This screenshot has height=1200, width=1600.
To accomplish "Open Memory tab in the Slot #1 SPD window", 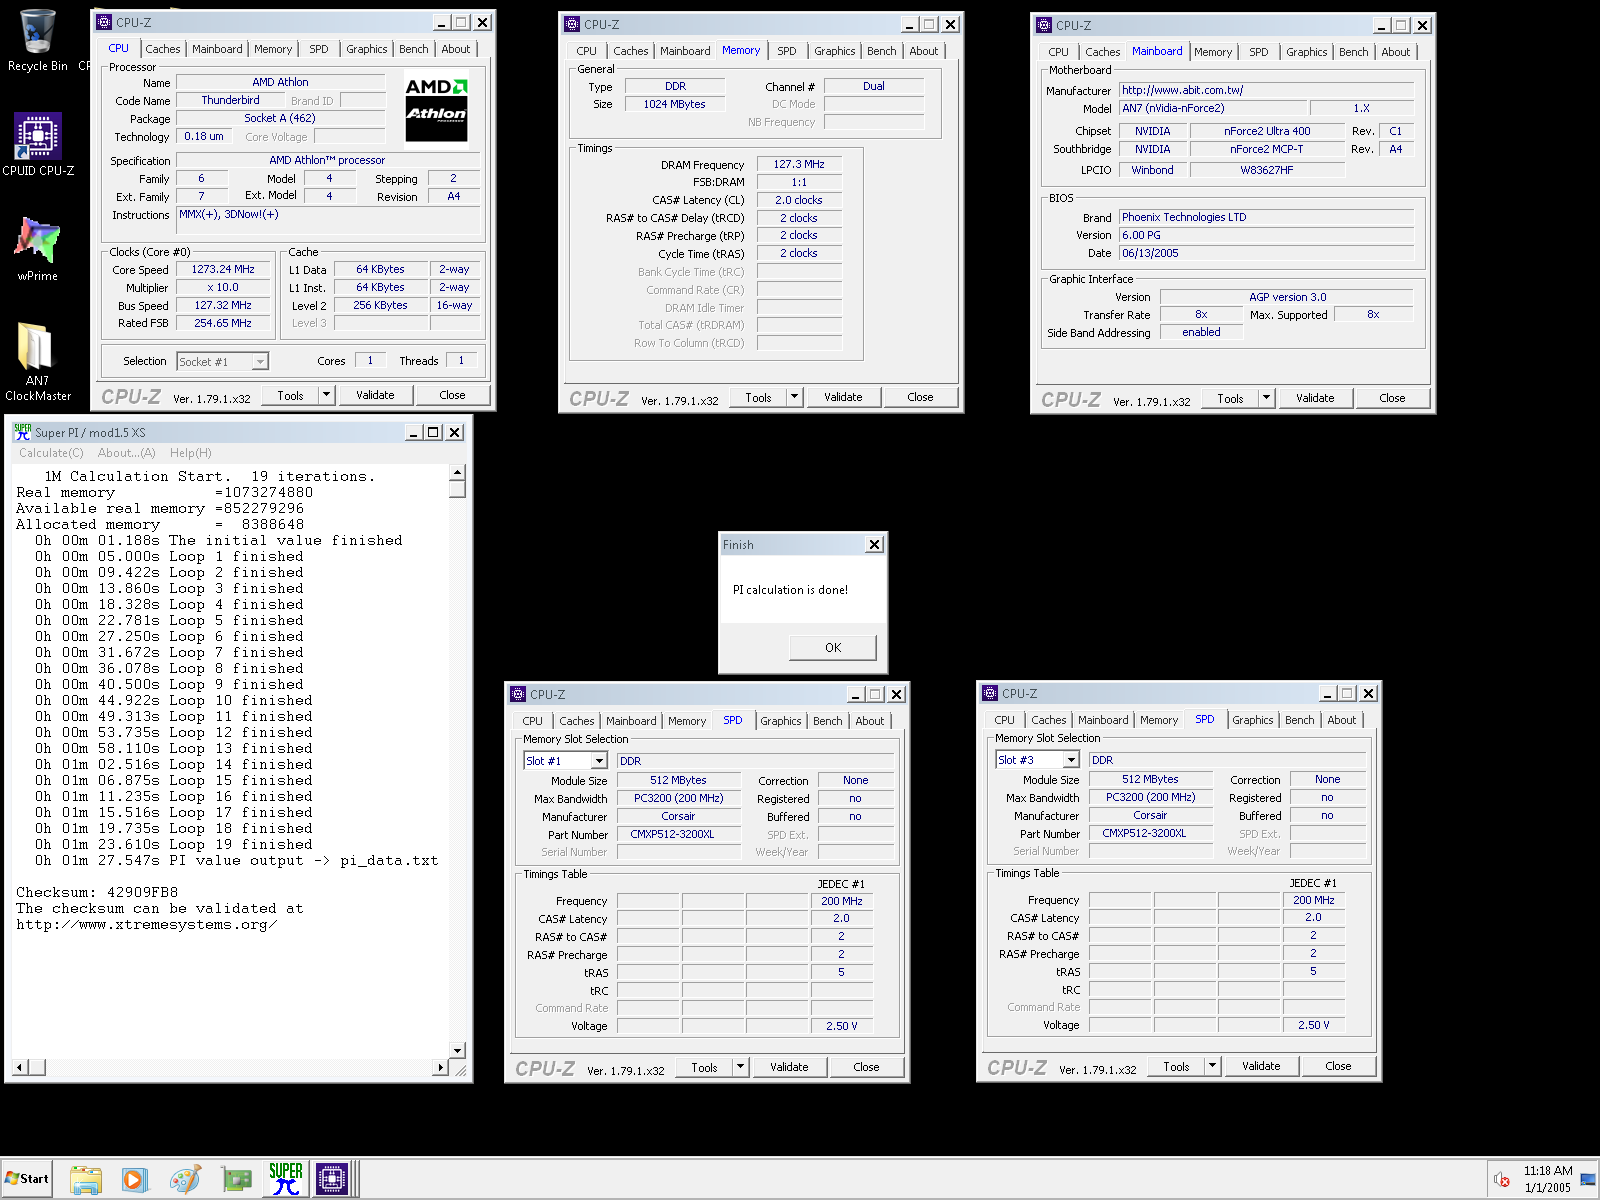I will (x=686, y=721).
